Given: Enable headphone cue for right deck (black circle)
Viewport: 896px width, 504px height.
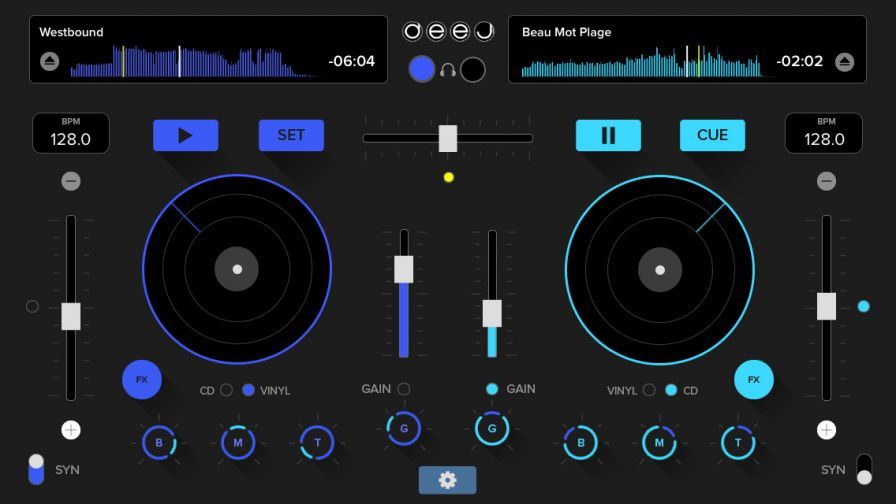Looking at the screenshot, I should 473,70.
